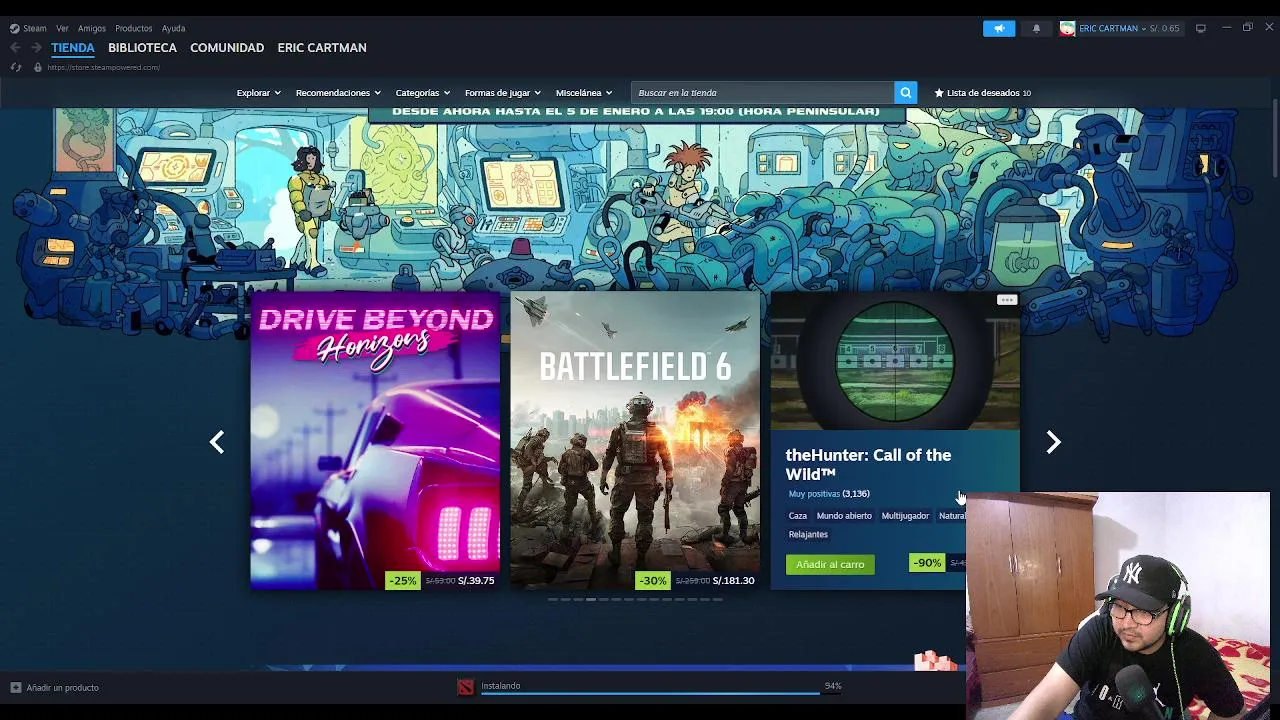Show next carousel items with right arrow

tap(1053, 442)
